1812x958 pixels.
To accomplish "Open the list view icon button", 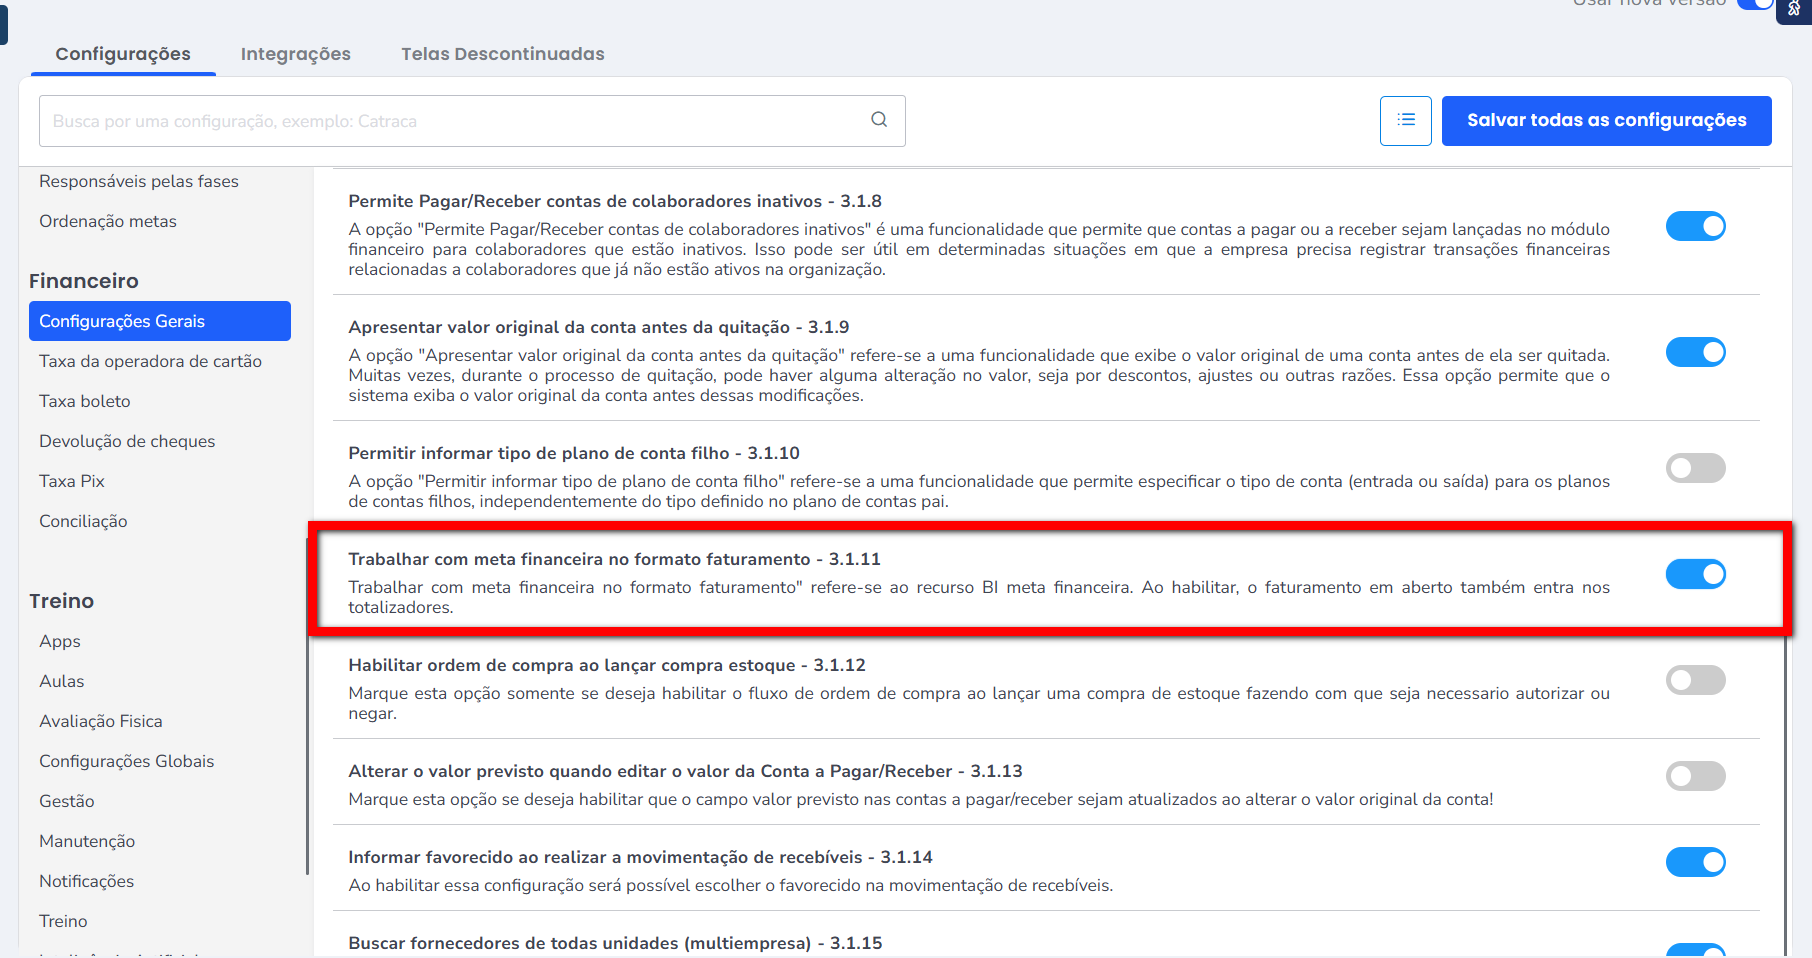I will pyautogui.click(x=1405, y=121).
